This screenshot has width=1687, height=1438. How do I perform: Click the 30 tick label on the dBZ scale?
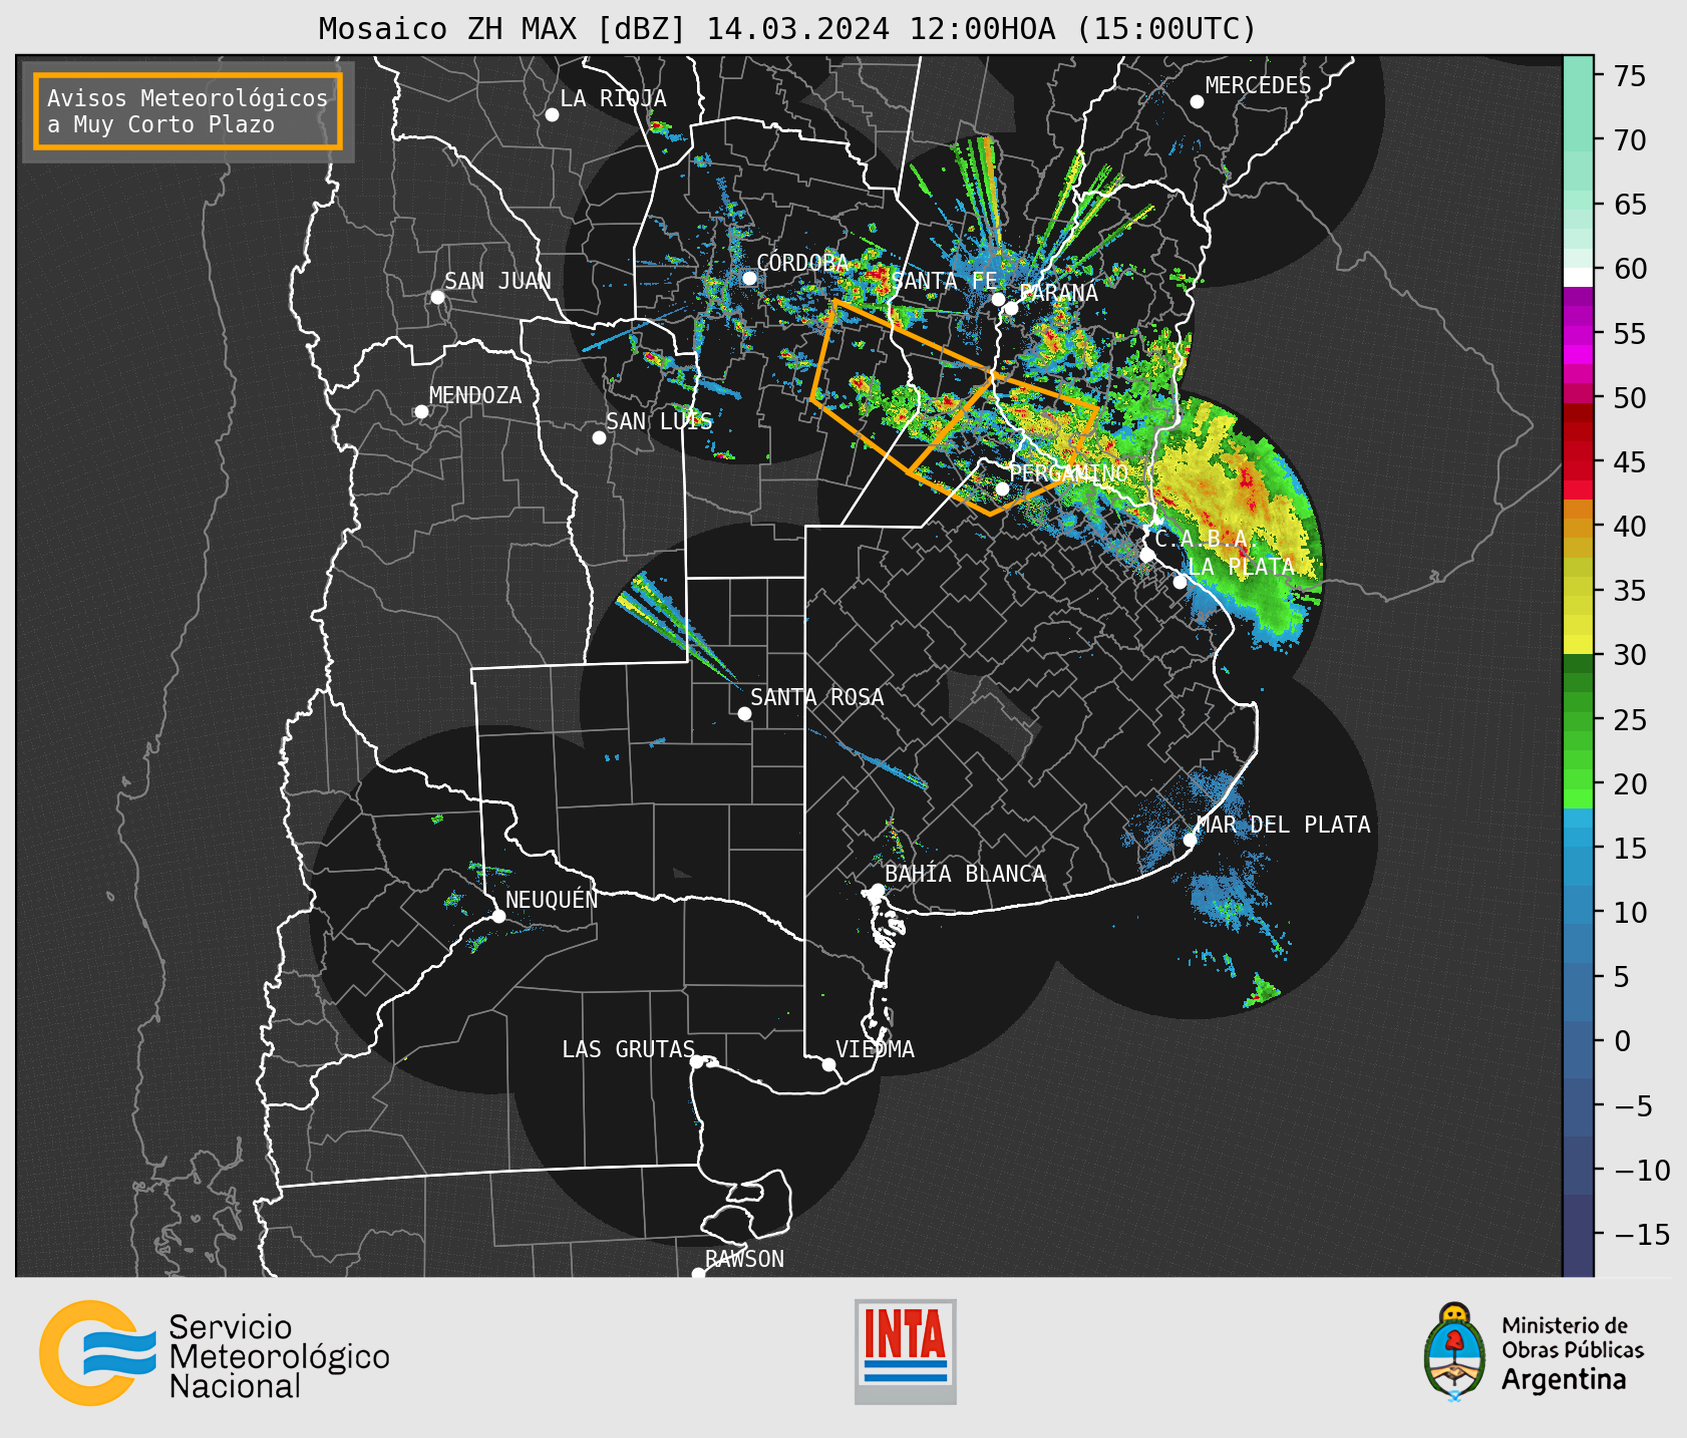1629,655
